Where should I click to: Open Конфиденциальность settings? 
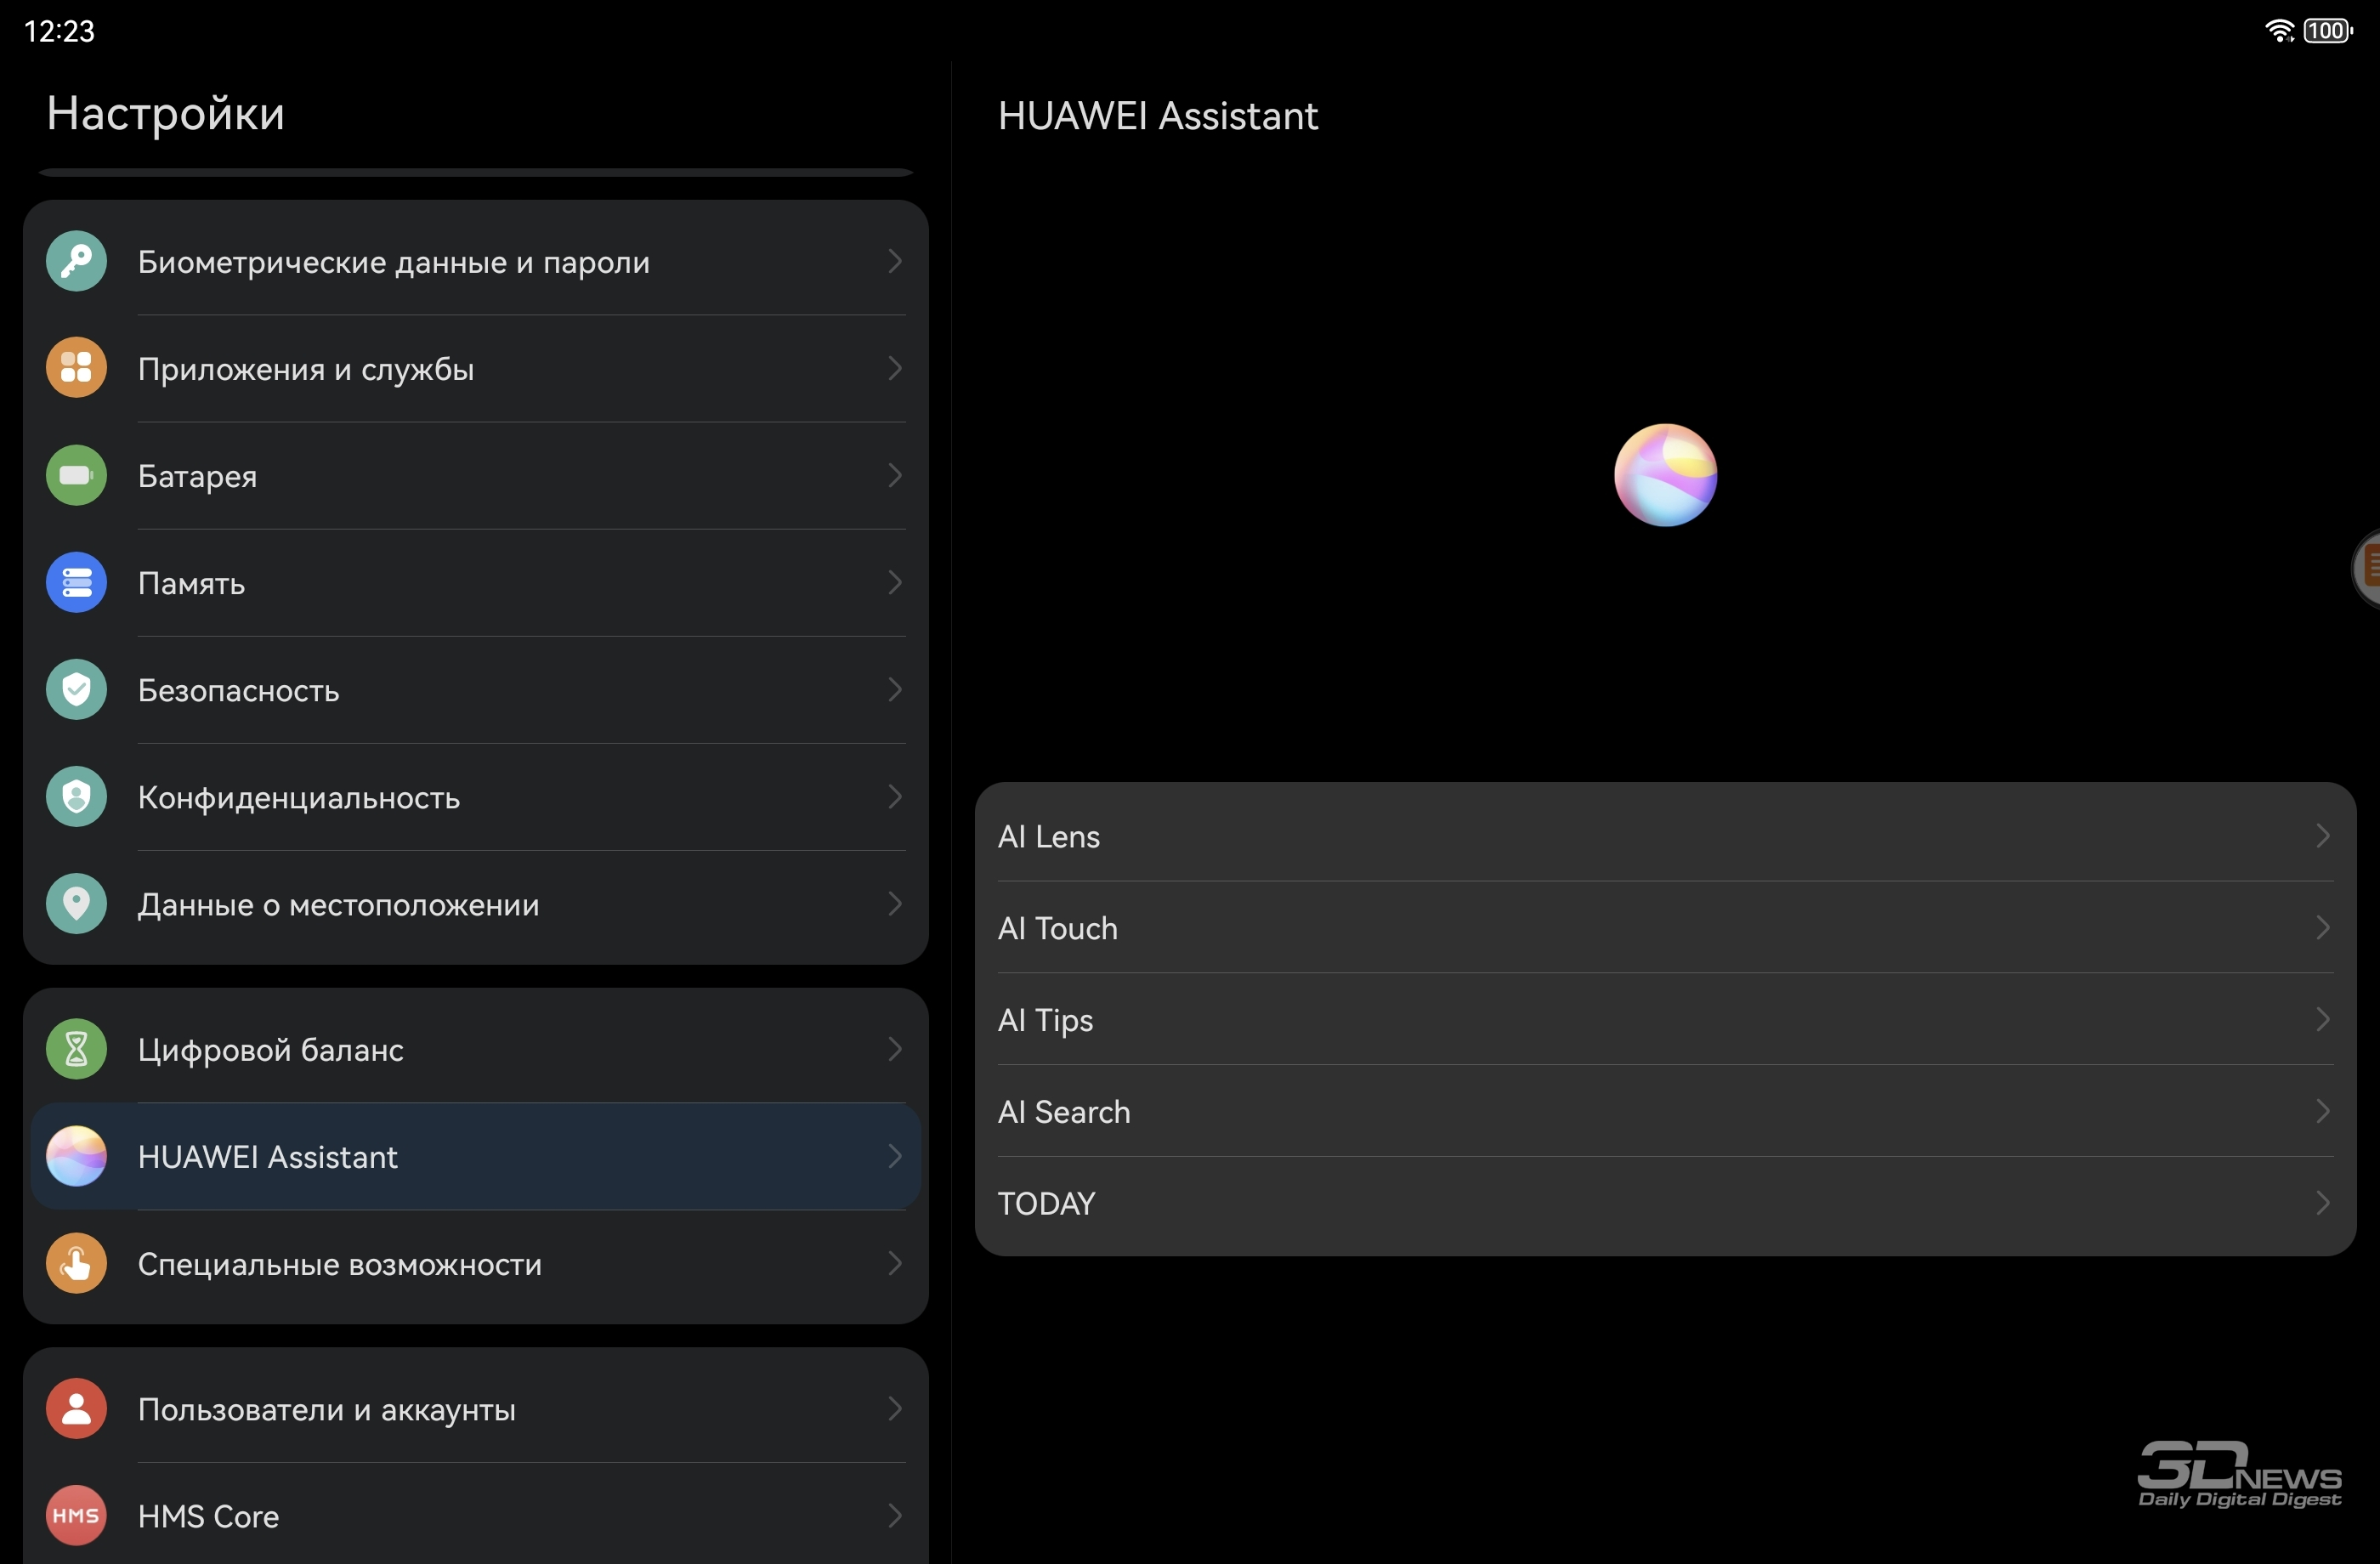(x=476, y=797)
